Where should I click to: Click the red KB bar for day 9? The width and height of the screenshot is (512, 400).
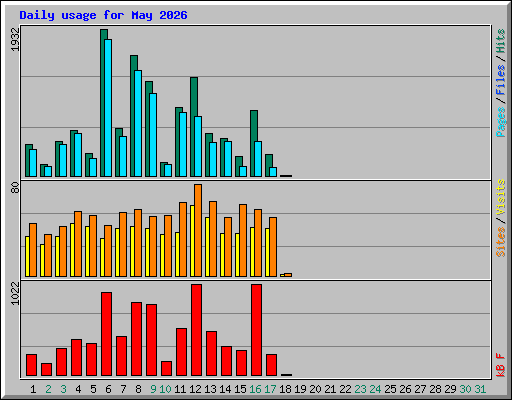coord(152,340)
